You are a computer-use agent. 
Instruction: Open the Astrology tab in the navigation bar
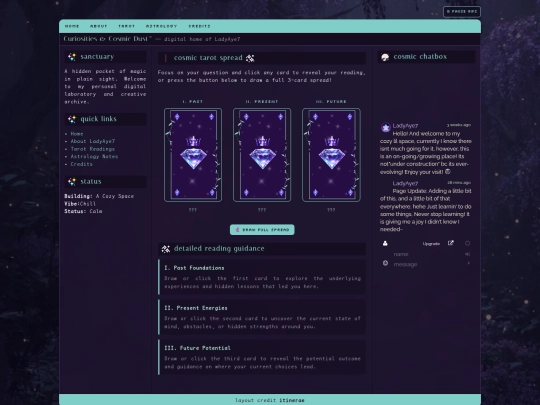(161, 26)
